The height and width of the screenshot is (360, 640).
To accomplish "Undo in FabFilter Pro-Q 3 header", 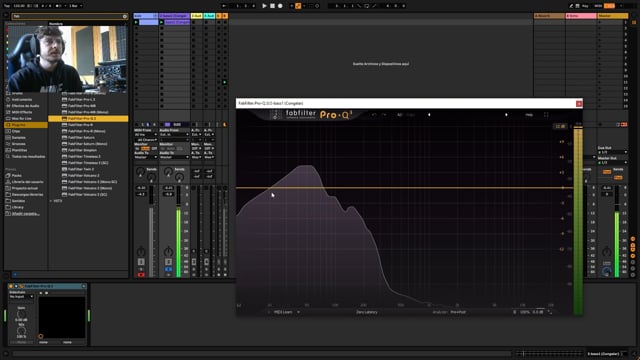I will point(374,115).
